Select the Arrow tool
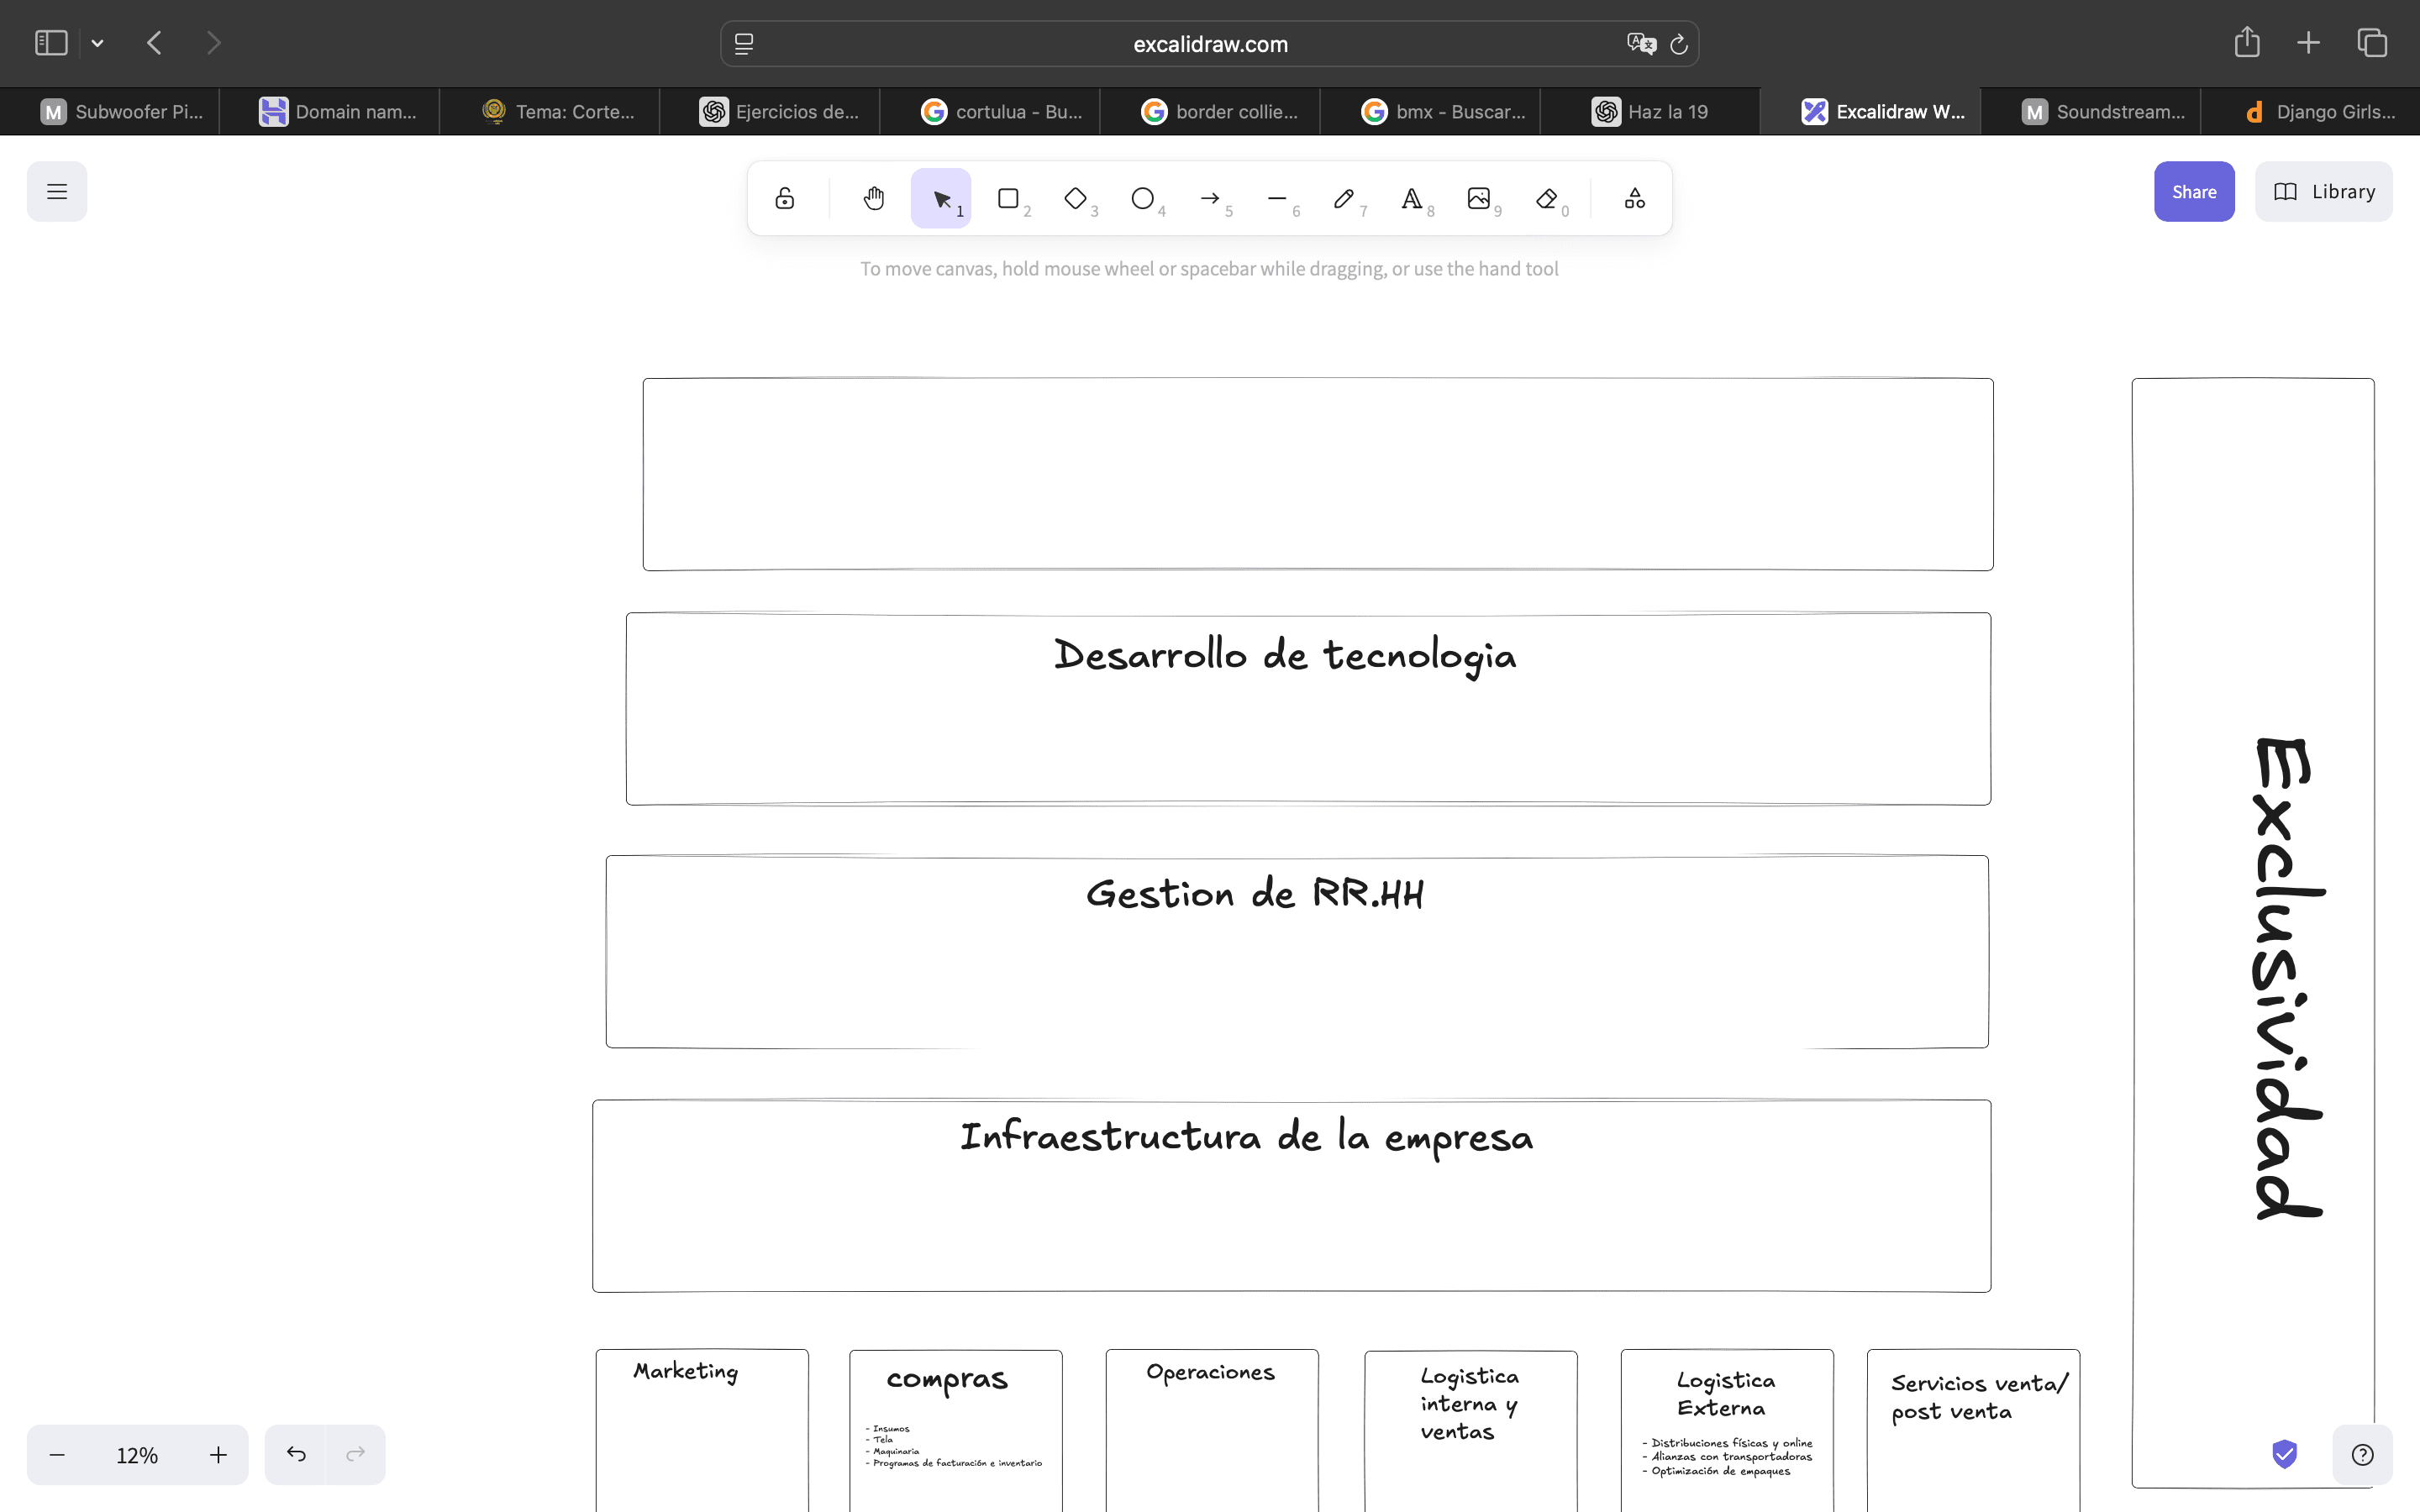The image size is (2420, 1512). click(x=1209, y=198)
